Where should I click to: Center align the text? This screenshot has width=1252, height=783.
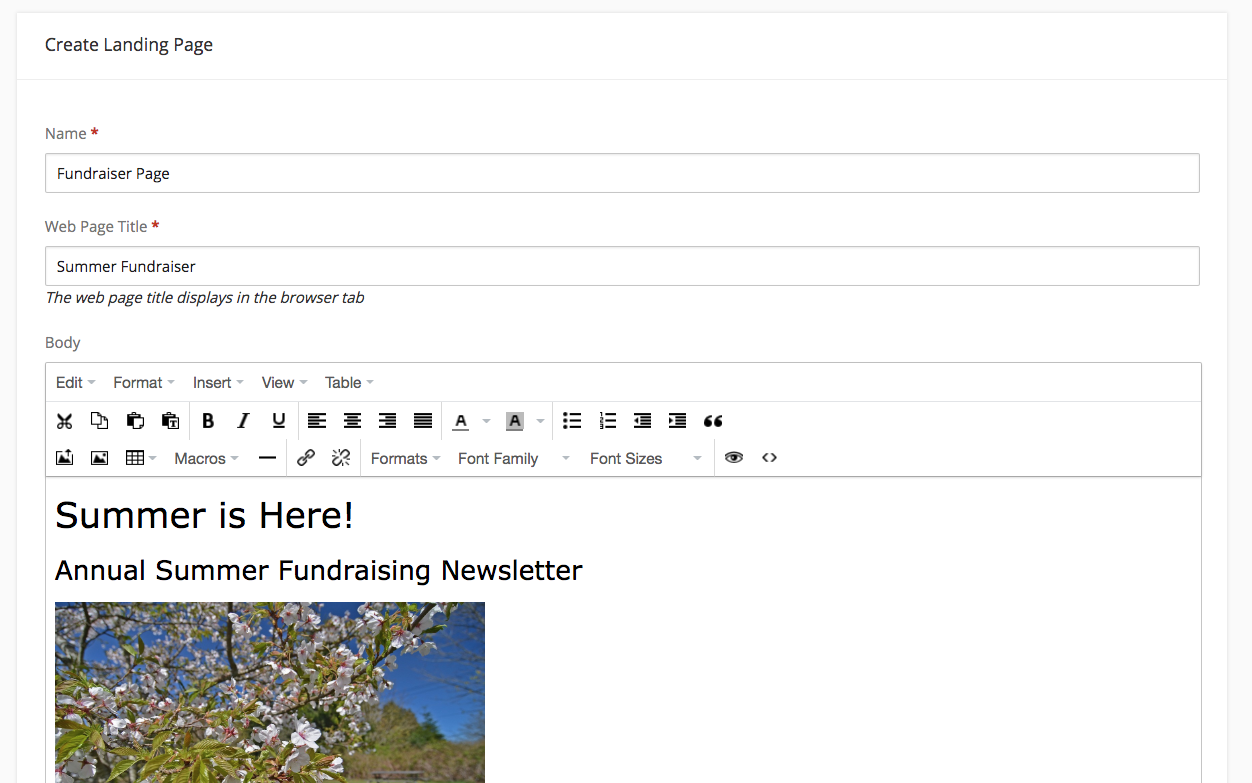coord(352,421)
